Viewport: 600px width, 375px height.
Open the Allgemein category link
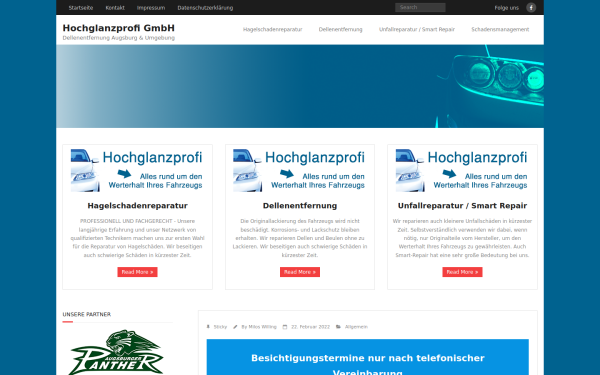(356, 327)
